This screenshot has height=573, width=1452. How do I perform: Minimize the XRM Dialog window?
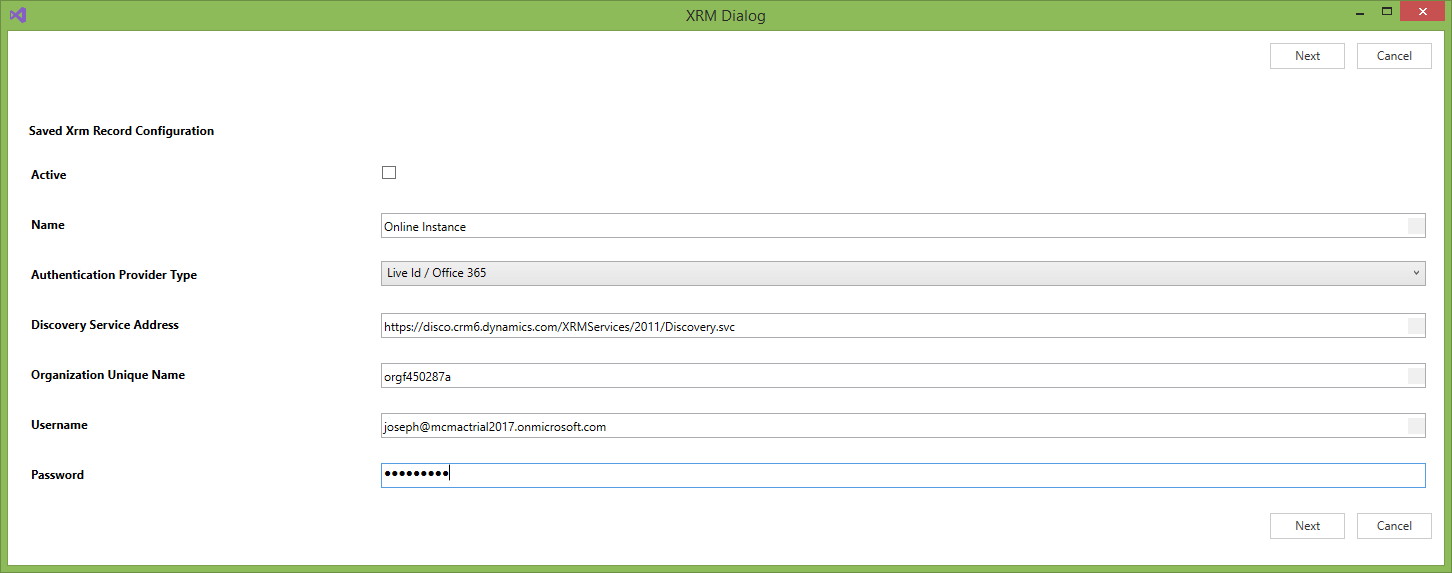pyautogui.click(x=1359, y=12)
